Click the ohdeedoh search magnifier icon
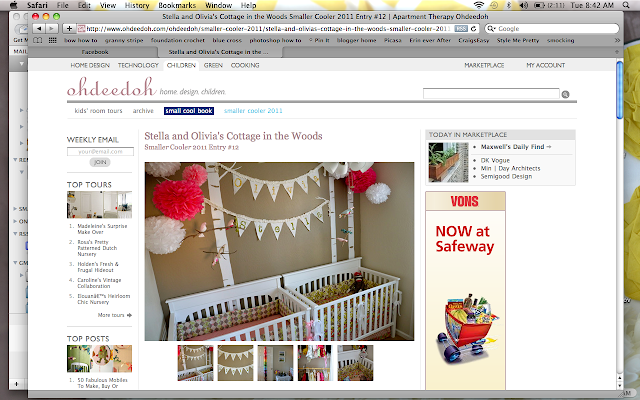Image resolution: width=640 pixels, height=400 pixels. click(565, 94)
